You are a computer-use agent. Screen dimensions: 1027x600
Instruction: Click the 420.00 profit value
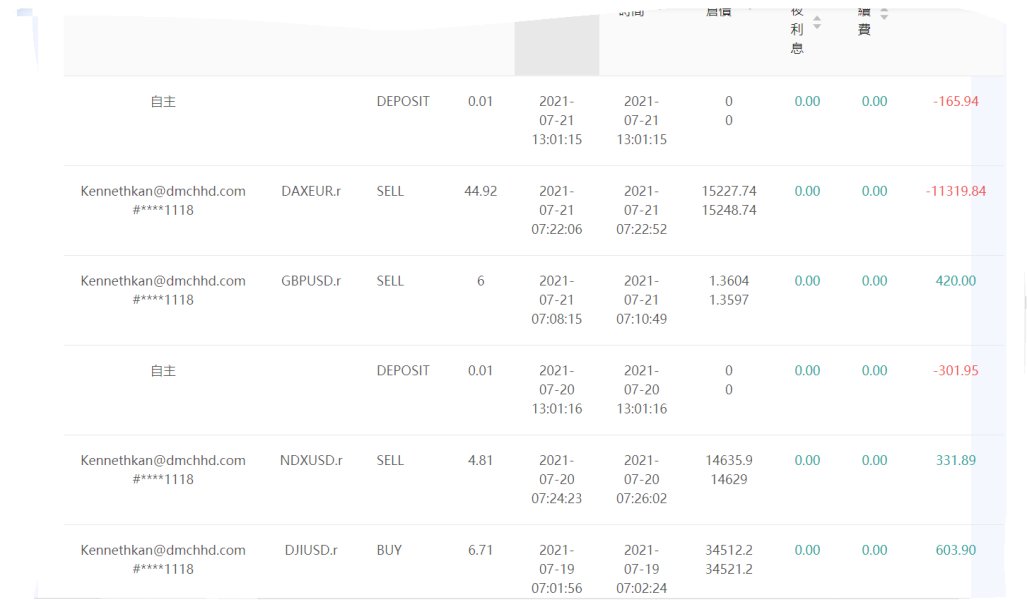point(955,281)
